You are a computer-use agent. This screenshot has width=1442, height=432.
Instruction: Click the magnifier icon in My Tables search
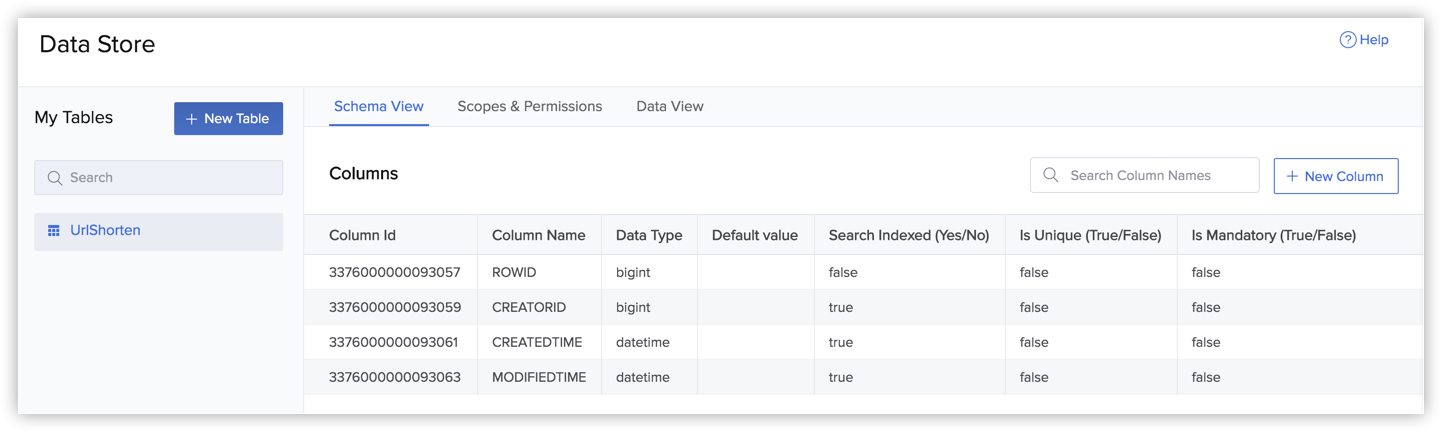tap(55, 178)
